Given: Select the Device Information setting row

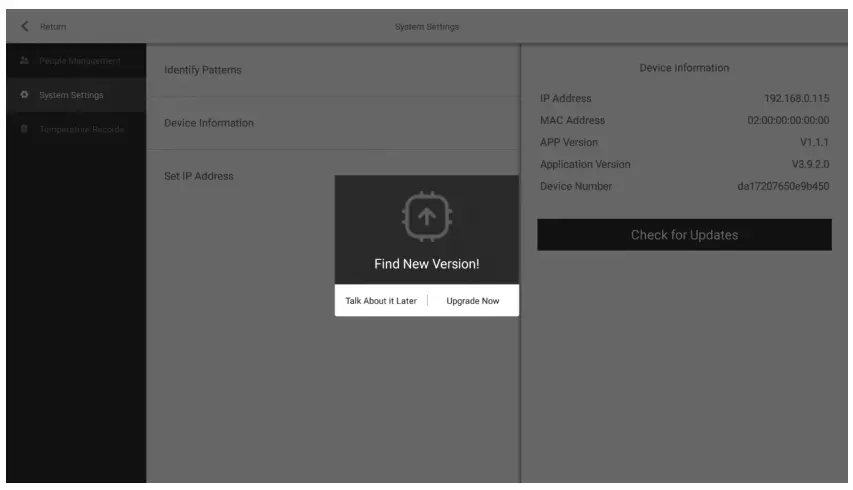Looking at the screenshot, I should (208, 123).
